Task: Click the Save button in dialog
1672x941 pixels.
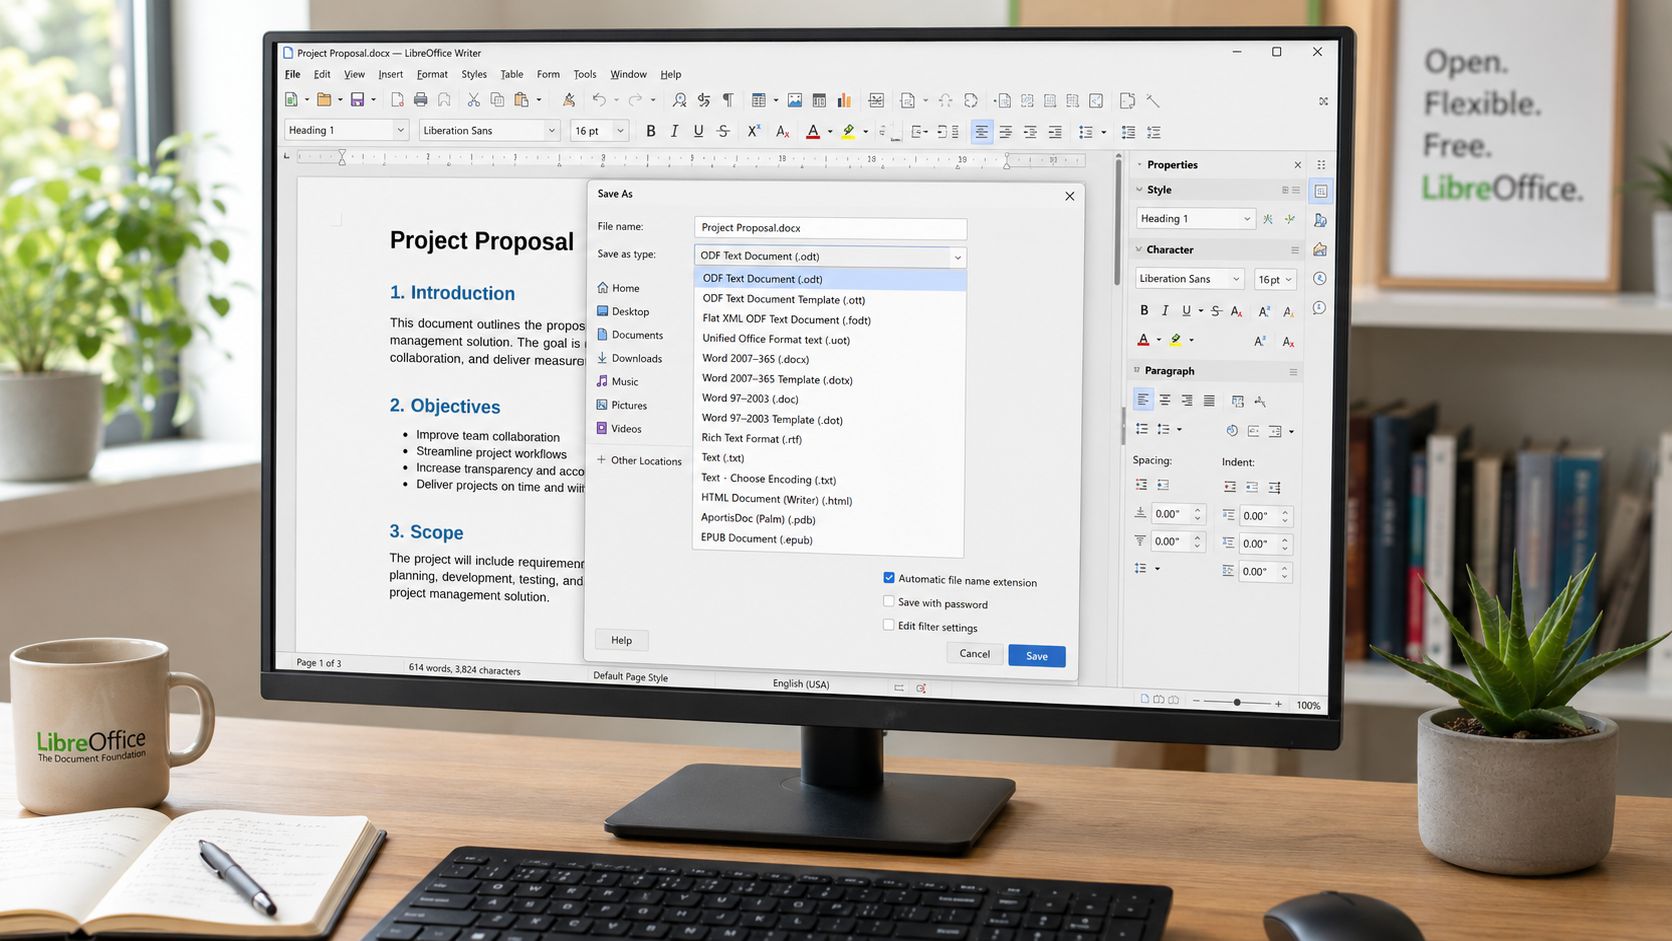Action: (1037, 656)
